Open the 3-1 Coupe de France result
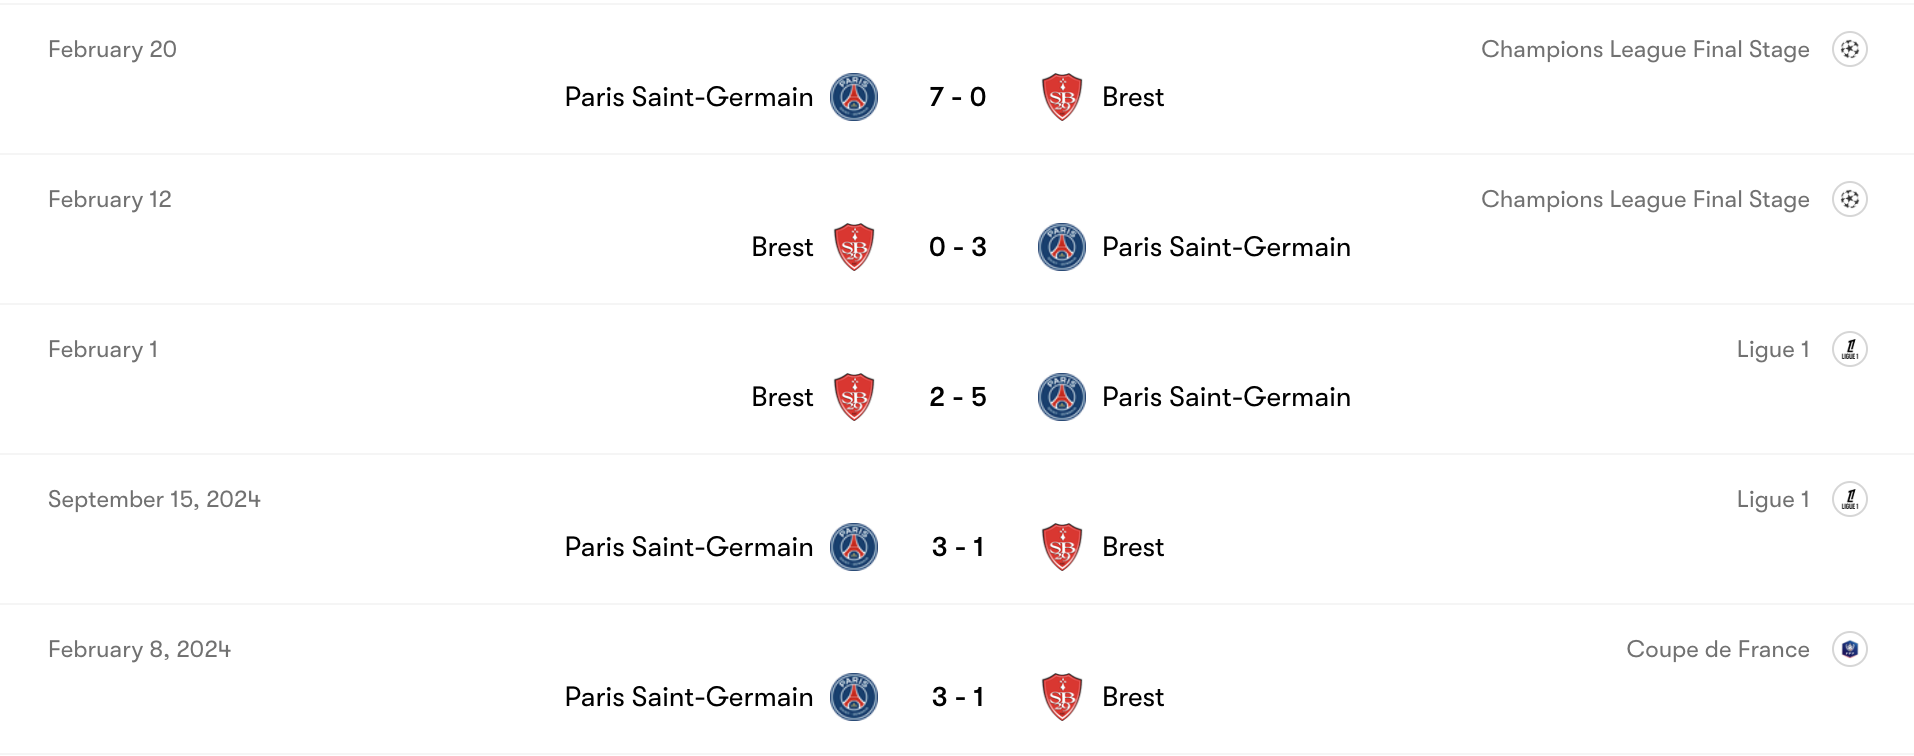The height and width of the screenshot is (756, 1914). click(957, 697)
